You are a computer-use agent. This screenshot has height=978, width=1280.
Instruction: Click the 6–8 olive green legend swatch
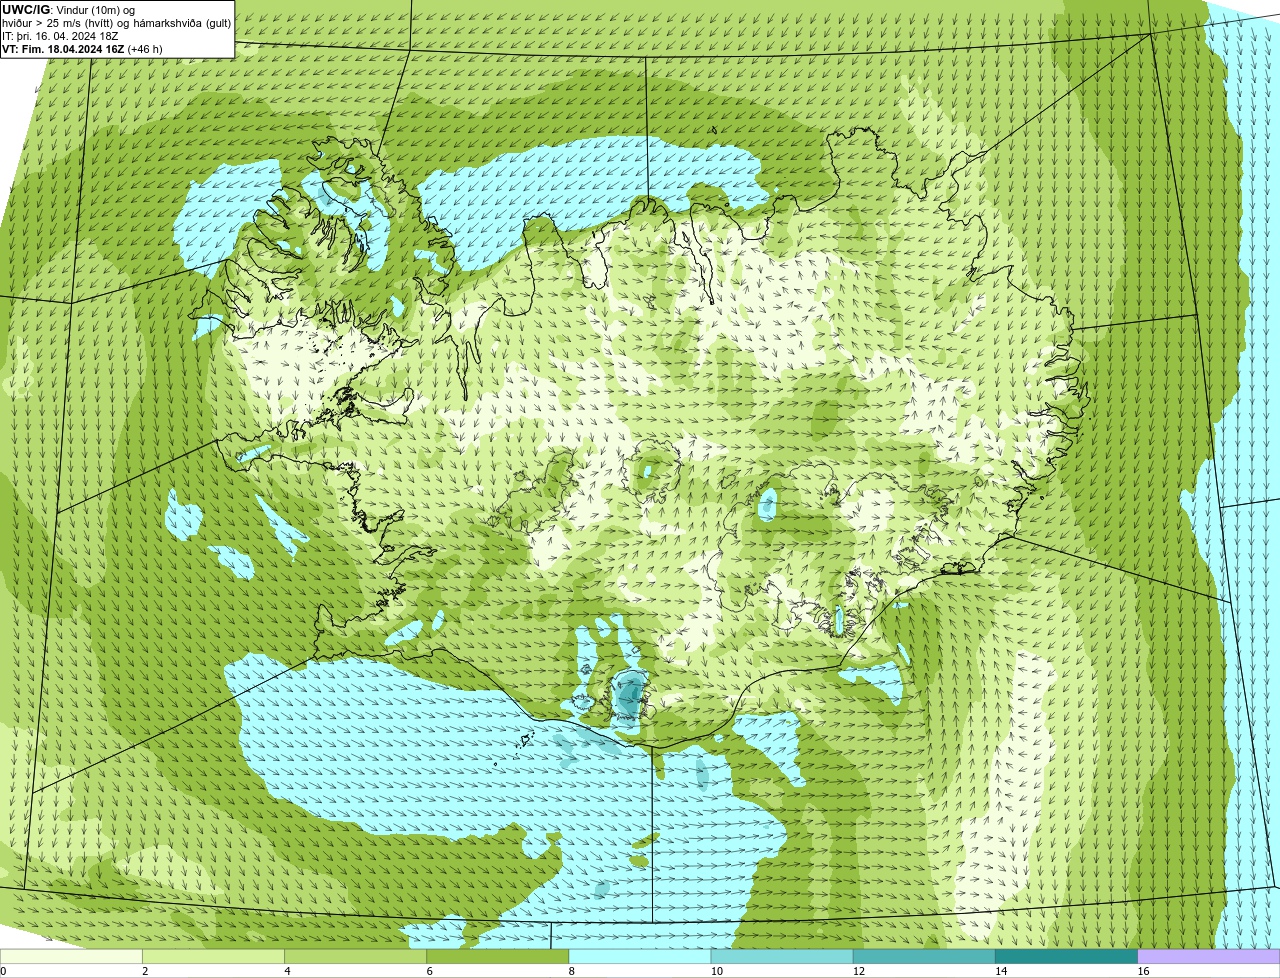[x=497, y=956]
